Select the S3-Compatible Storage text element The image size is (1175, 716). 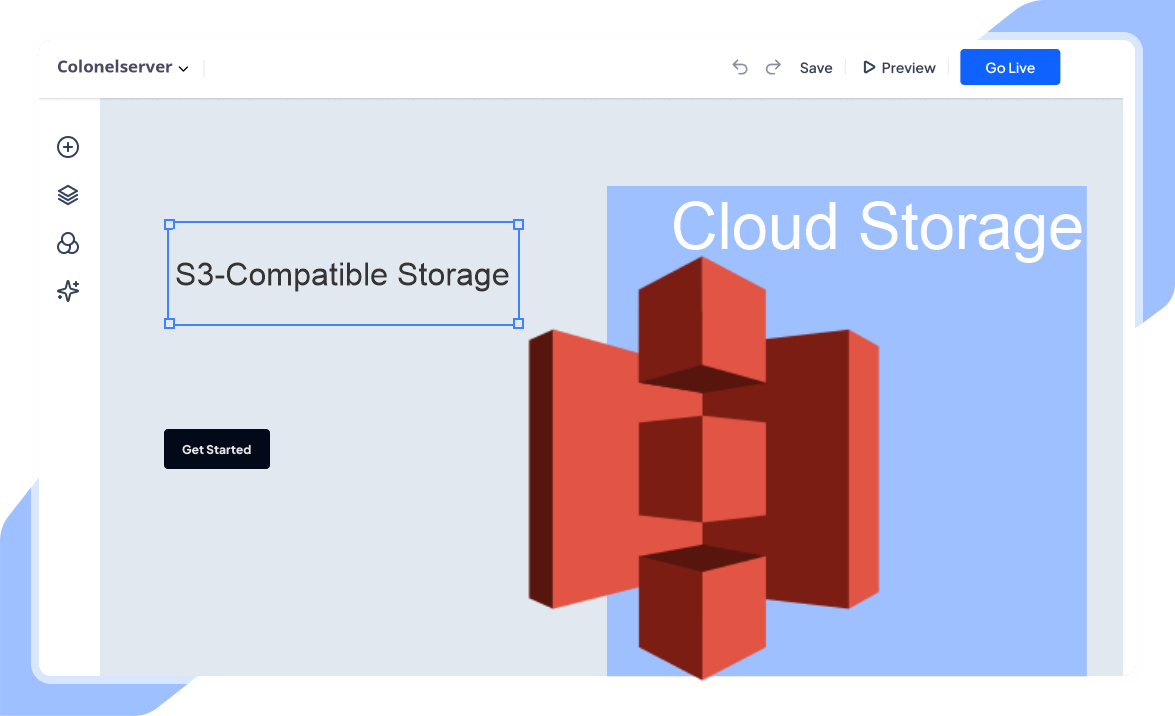(343, 274)
